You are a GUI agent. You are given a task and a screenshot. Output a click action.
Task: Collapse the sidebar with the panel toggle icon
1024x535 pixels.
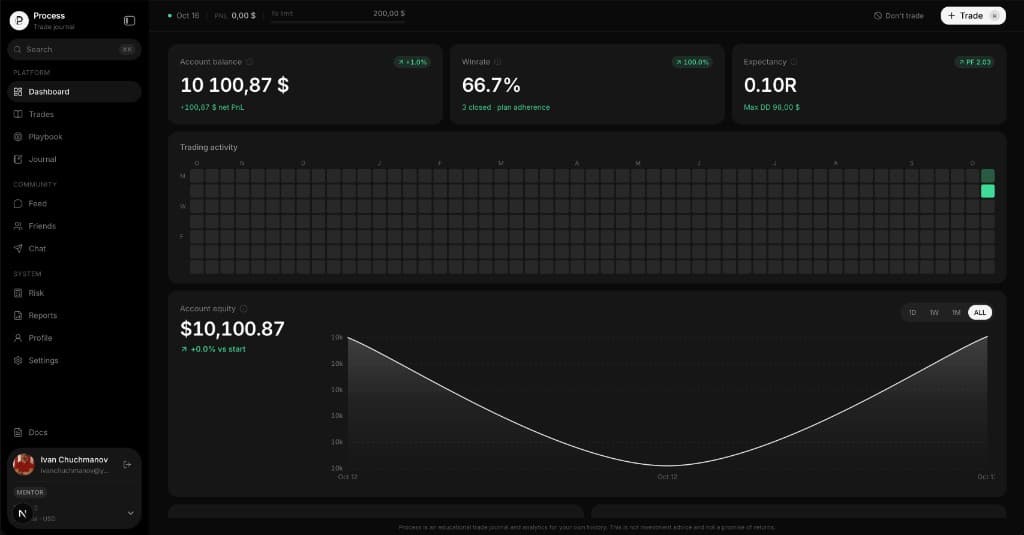pyautogui.click(x=129, y=21)
